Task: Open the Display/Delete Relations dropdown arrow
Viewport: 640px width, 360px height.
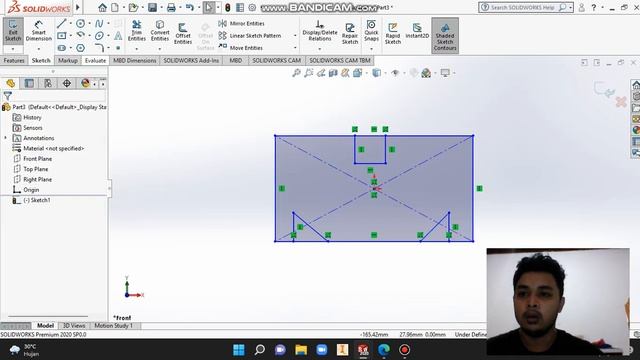Action: click(x=320, y=49)
